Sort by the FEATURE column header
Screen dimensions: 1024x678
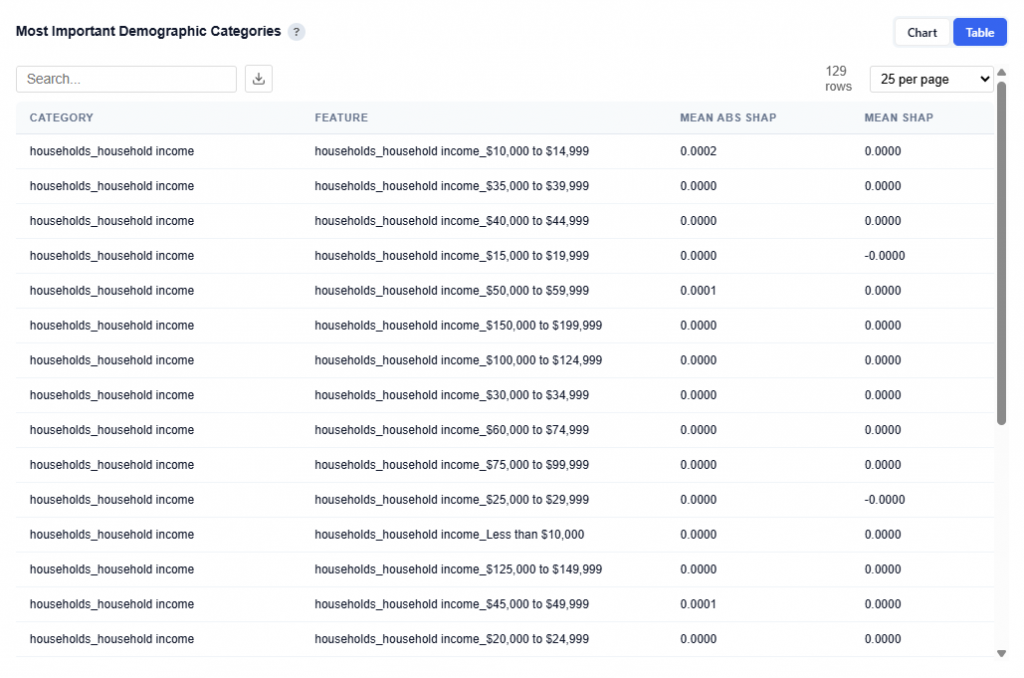click(341, 118)
